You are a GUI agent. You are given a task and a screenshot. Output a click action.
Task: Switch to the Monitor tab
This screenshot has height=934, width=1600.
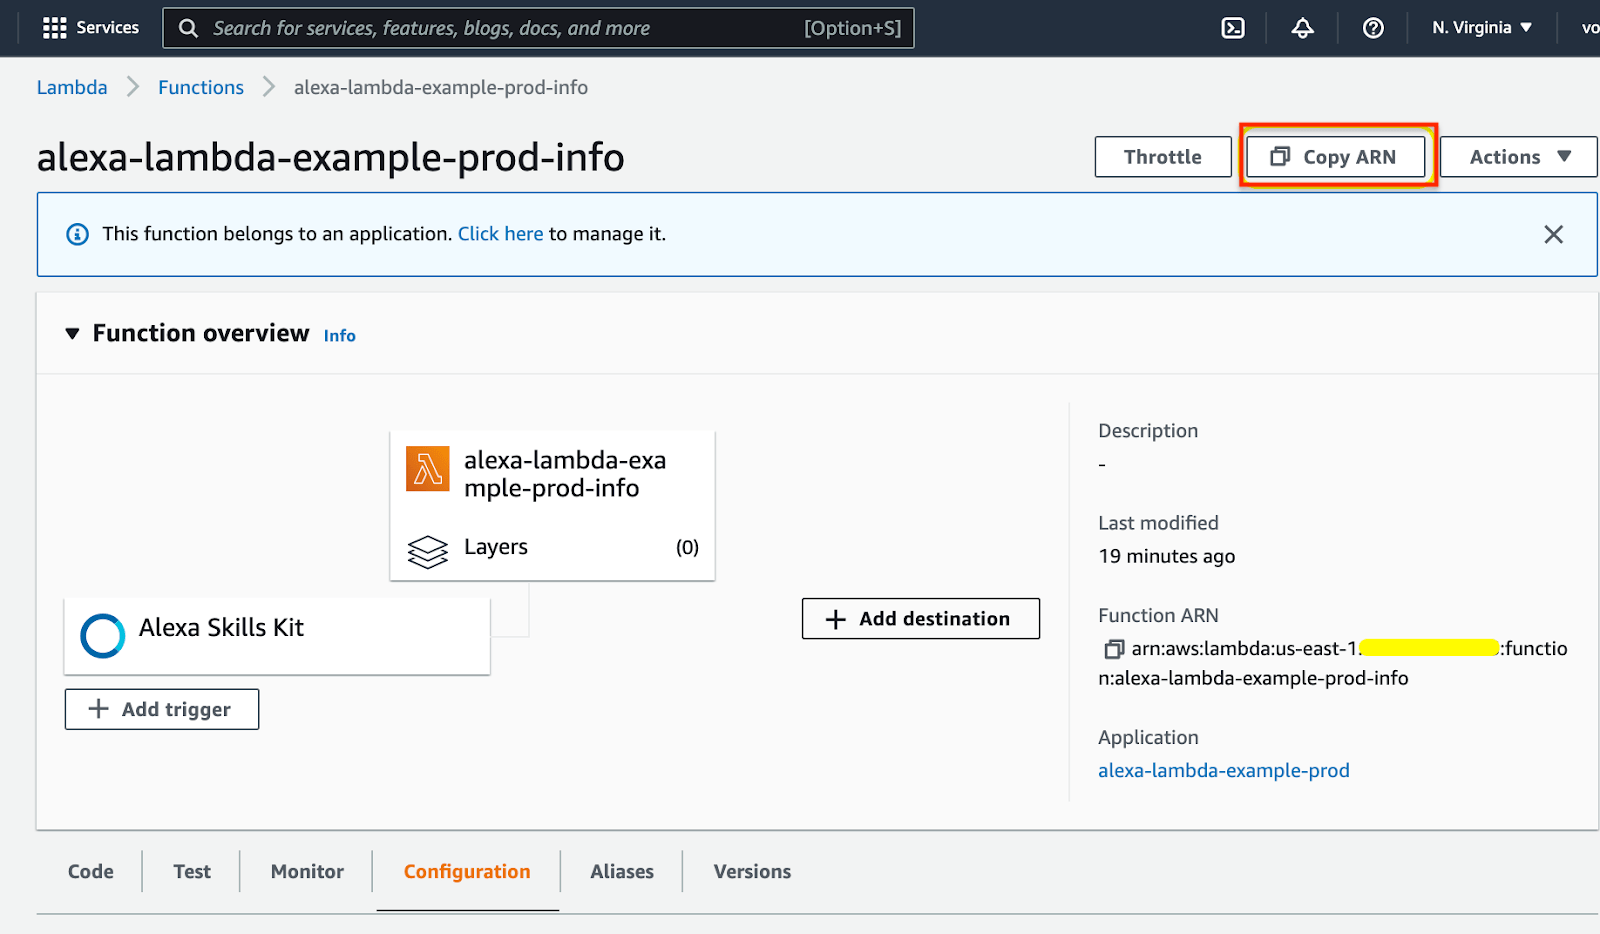pos(307,871)
